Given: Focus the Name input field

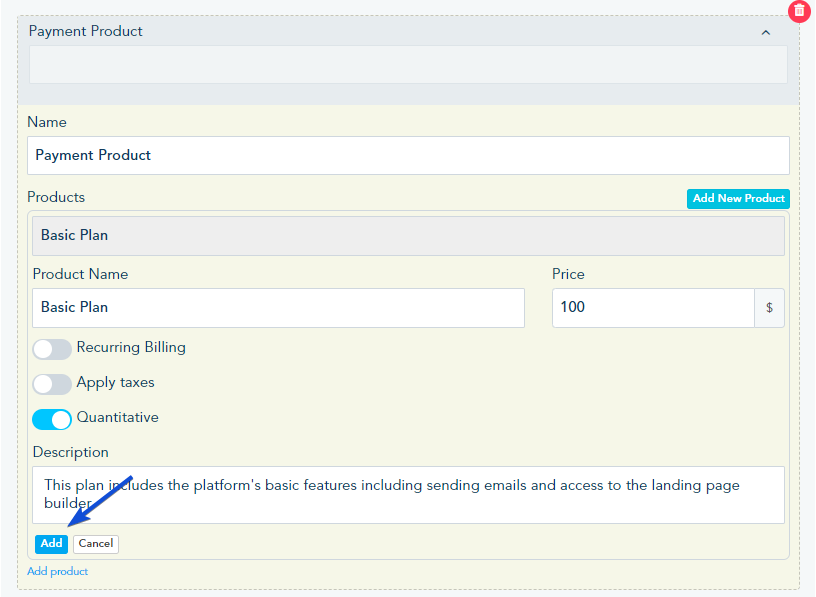Looking at the screenshot, I should pyautogui.click(x=408, y=156).
